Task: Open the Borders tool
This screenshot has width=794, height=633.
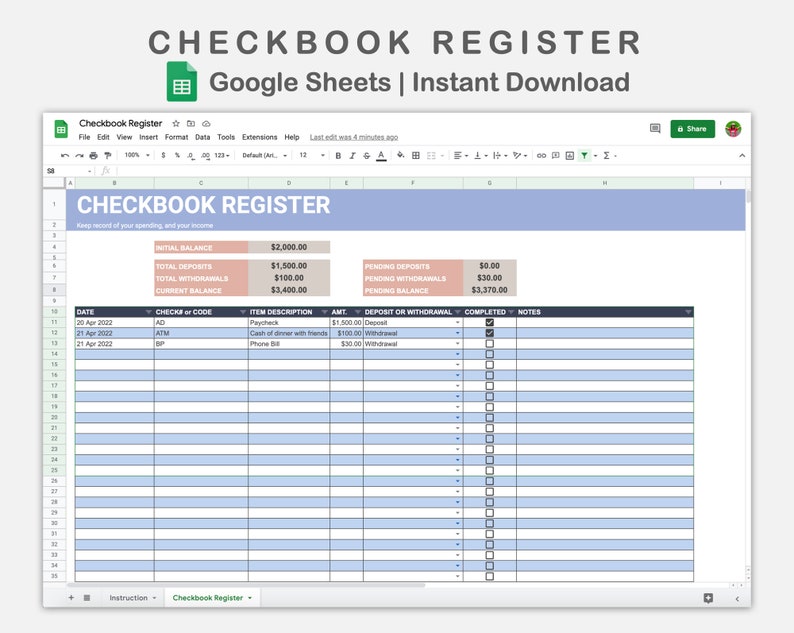Action: [416, 155]
